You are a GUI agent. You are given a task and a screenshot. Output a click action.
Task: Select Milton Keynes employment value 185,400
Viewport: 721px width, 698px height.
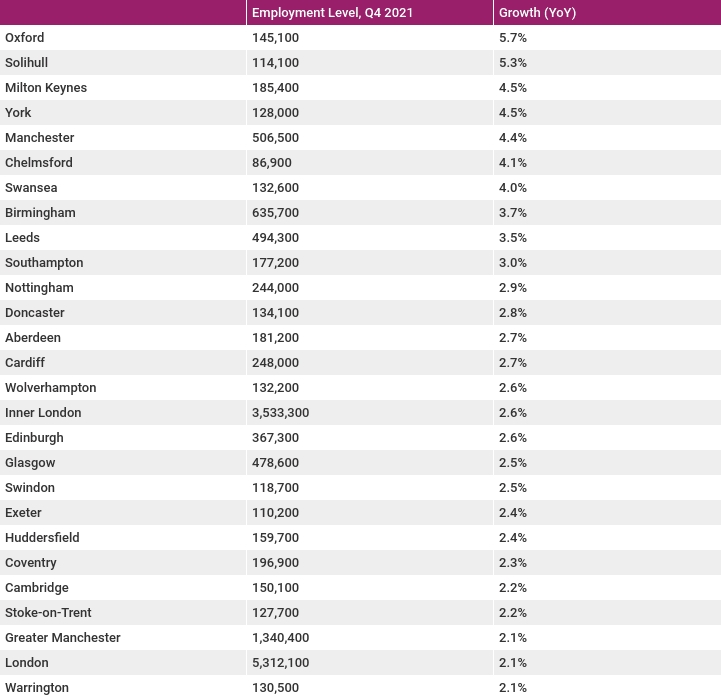click(275, 87)
